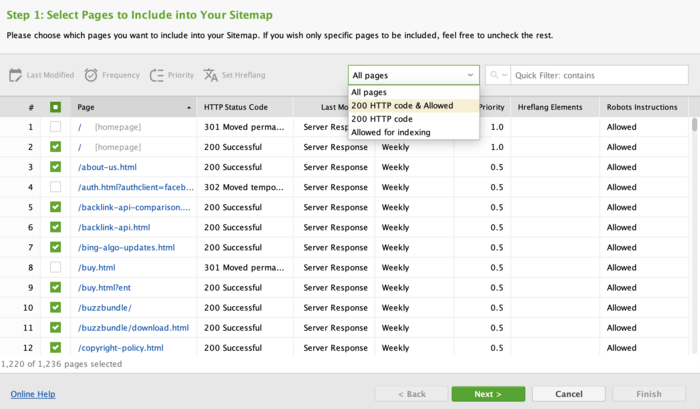The height and width of the screenshot is (409, 700).
Task: Click the Last Modified calendar icon
Action: tap(15, 75)
